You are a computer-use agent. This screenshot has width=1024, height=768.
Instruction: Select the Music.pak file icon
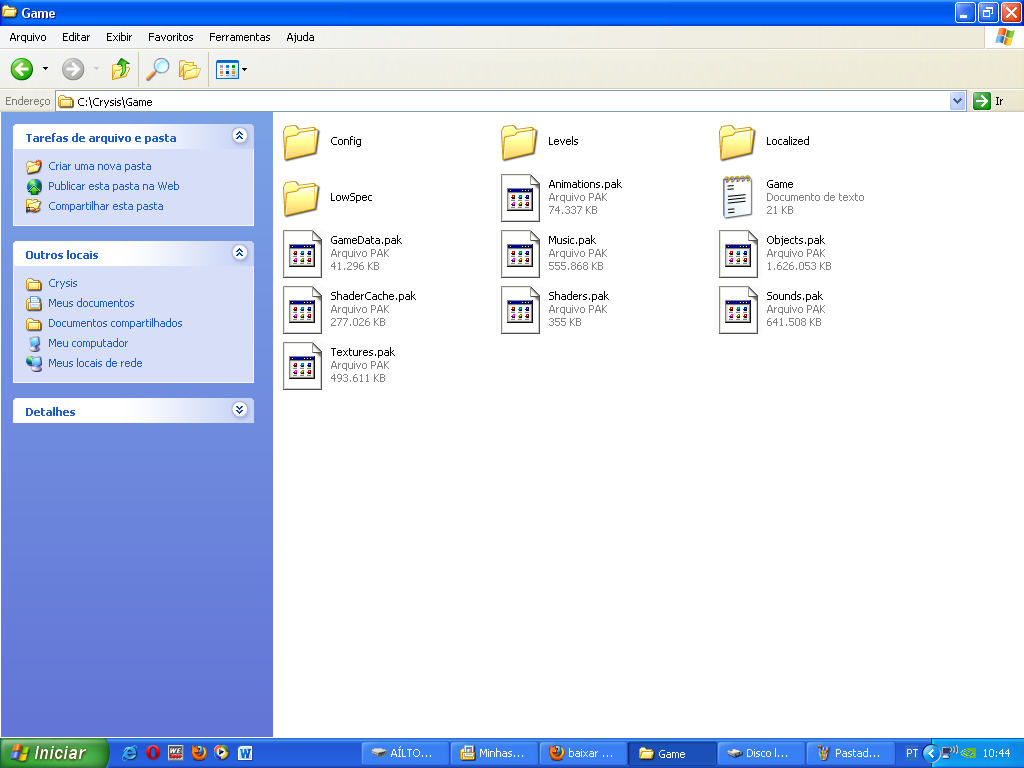[x=520, y=254]
